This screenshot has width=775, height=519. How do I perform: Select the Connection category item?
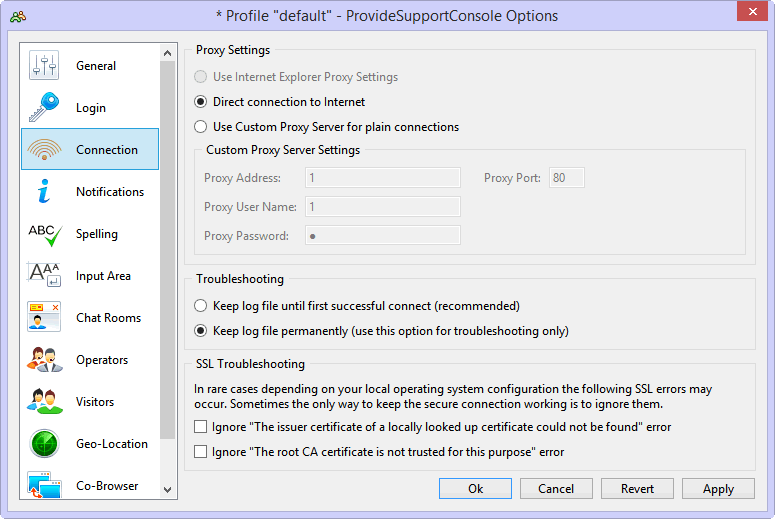point(90,149)
